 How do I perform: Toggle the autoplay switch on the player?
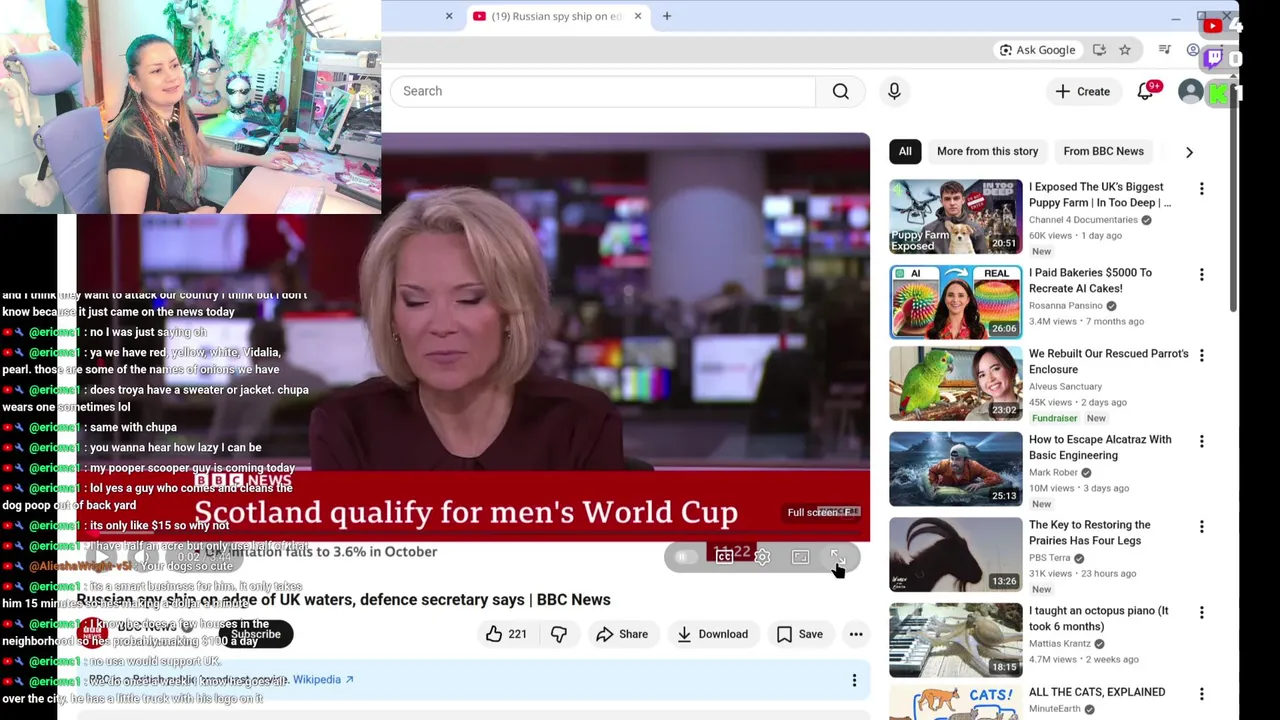coord(685,557)
